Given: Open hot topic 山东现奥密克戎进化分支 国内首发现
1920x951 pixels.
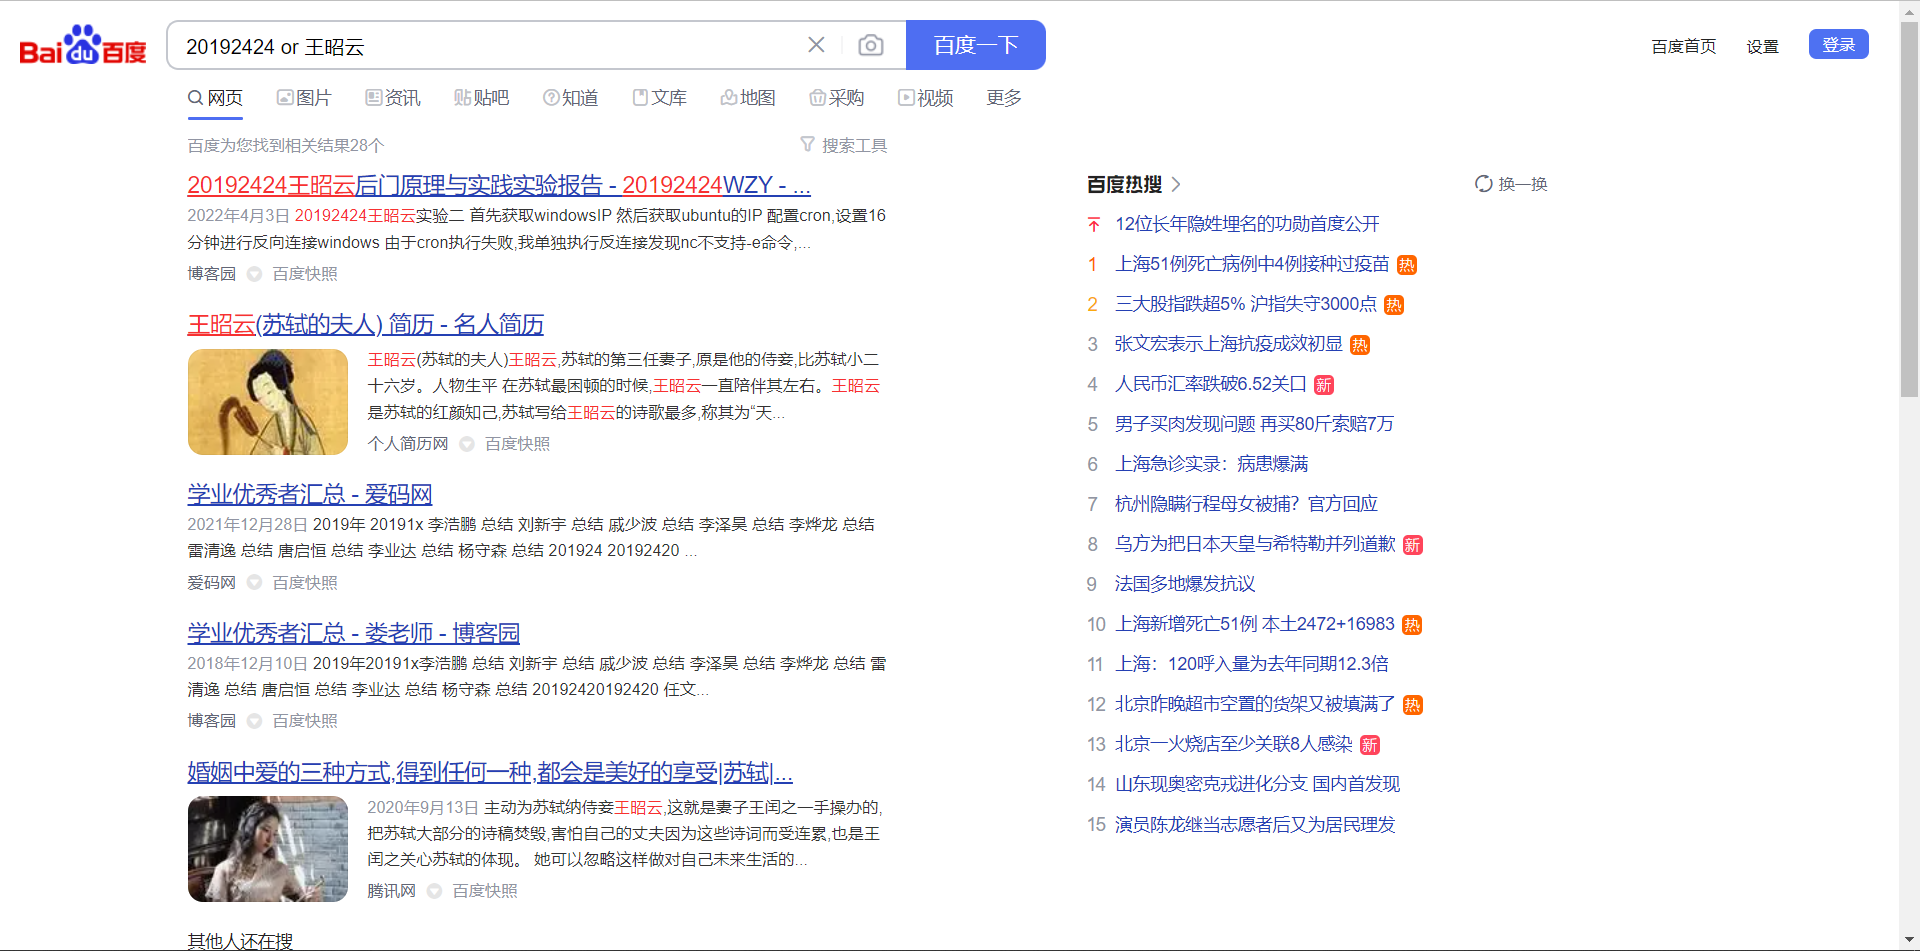Looking at the screenshot, I should [1257, 784].
